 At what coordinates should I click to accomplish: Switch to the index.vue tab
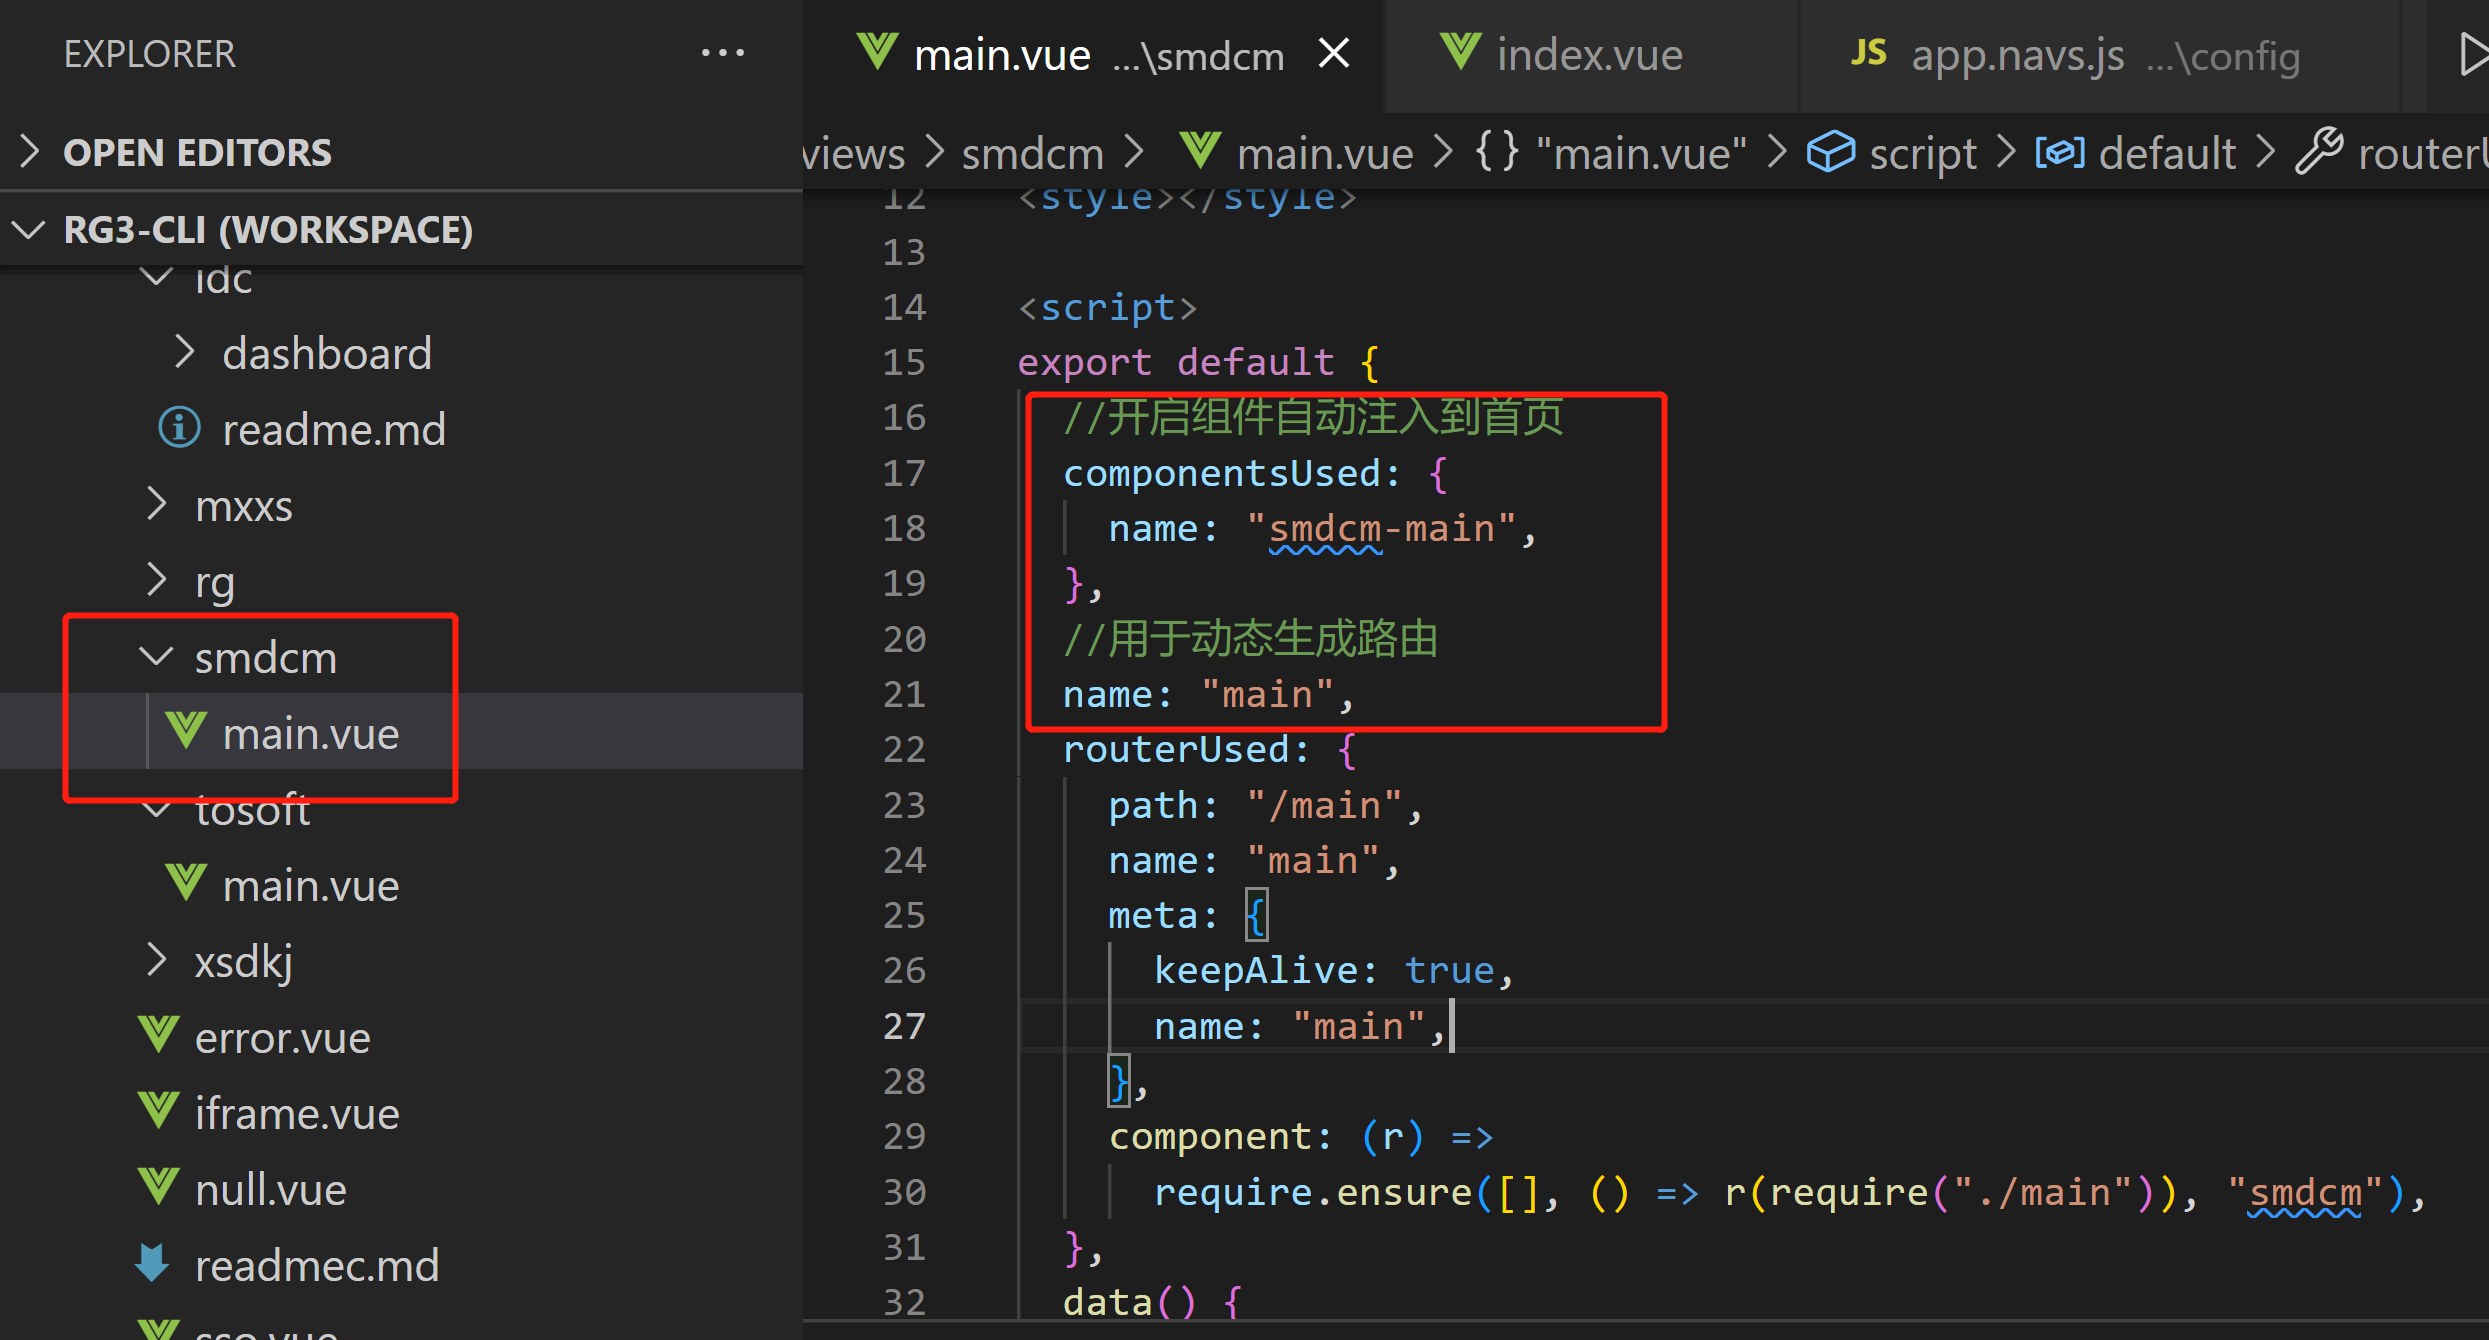point(1590,55)
